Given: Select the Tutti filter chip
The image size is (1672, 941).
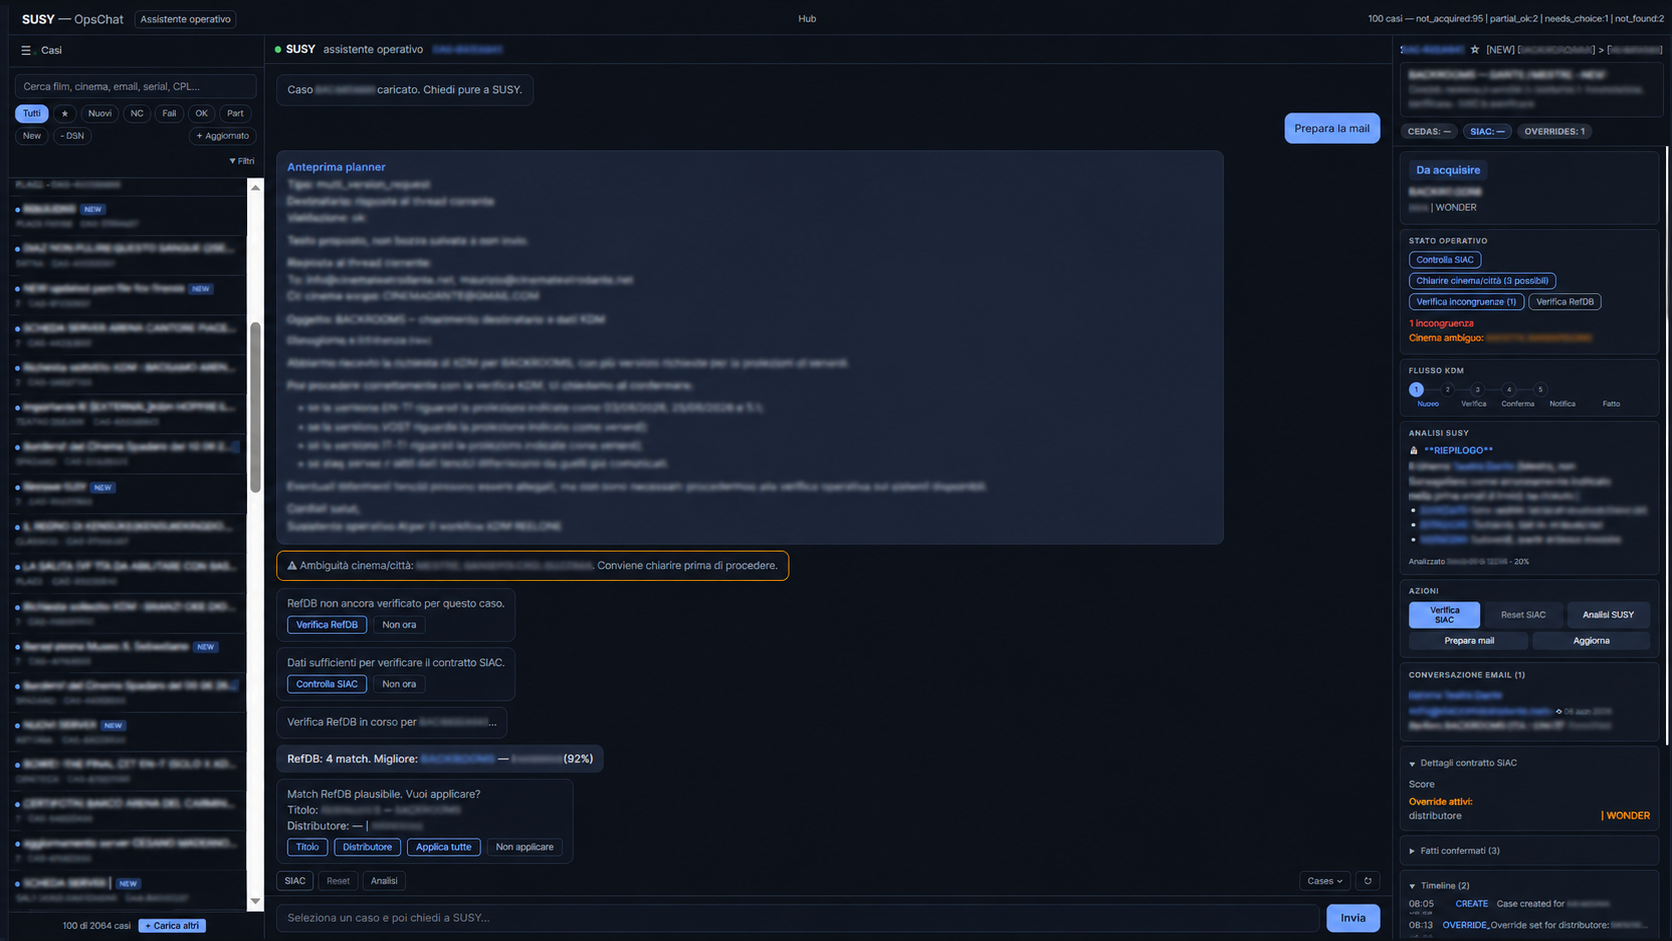Looking at the screenshot, I should click(x=32, y=114).
